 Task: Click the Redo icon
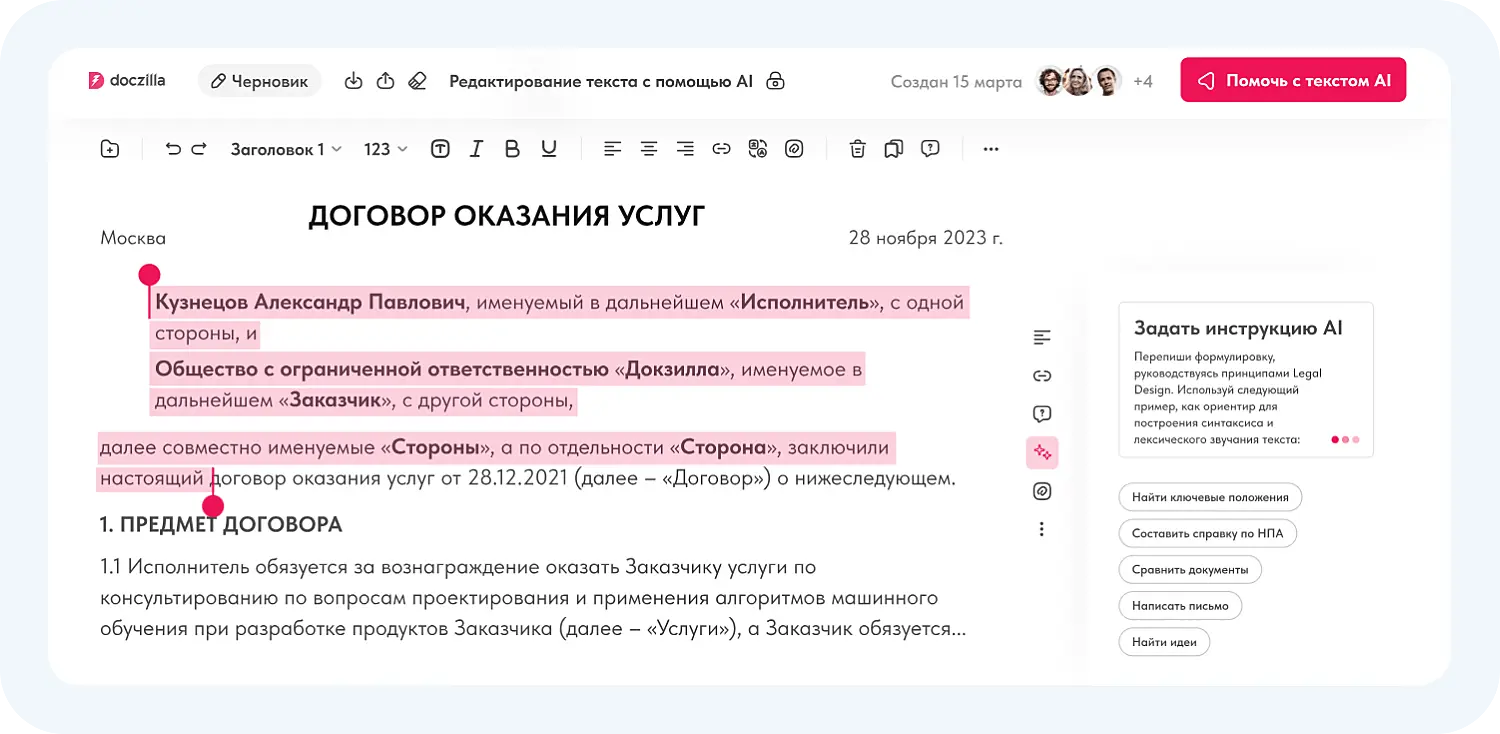point(198,148)
